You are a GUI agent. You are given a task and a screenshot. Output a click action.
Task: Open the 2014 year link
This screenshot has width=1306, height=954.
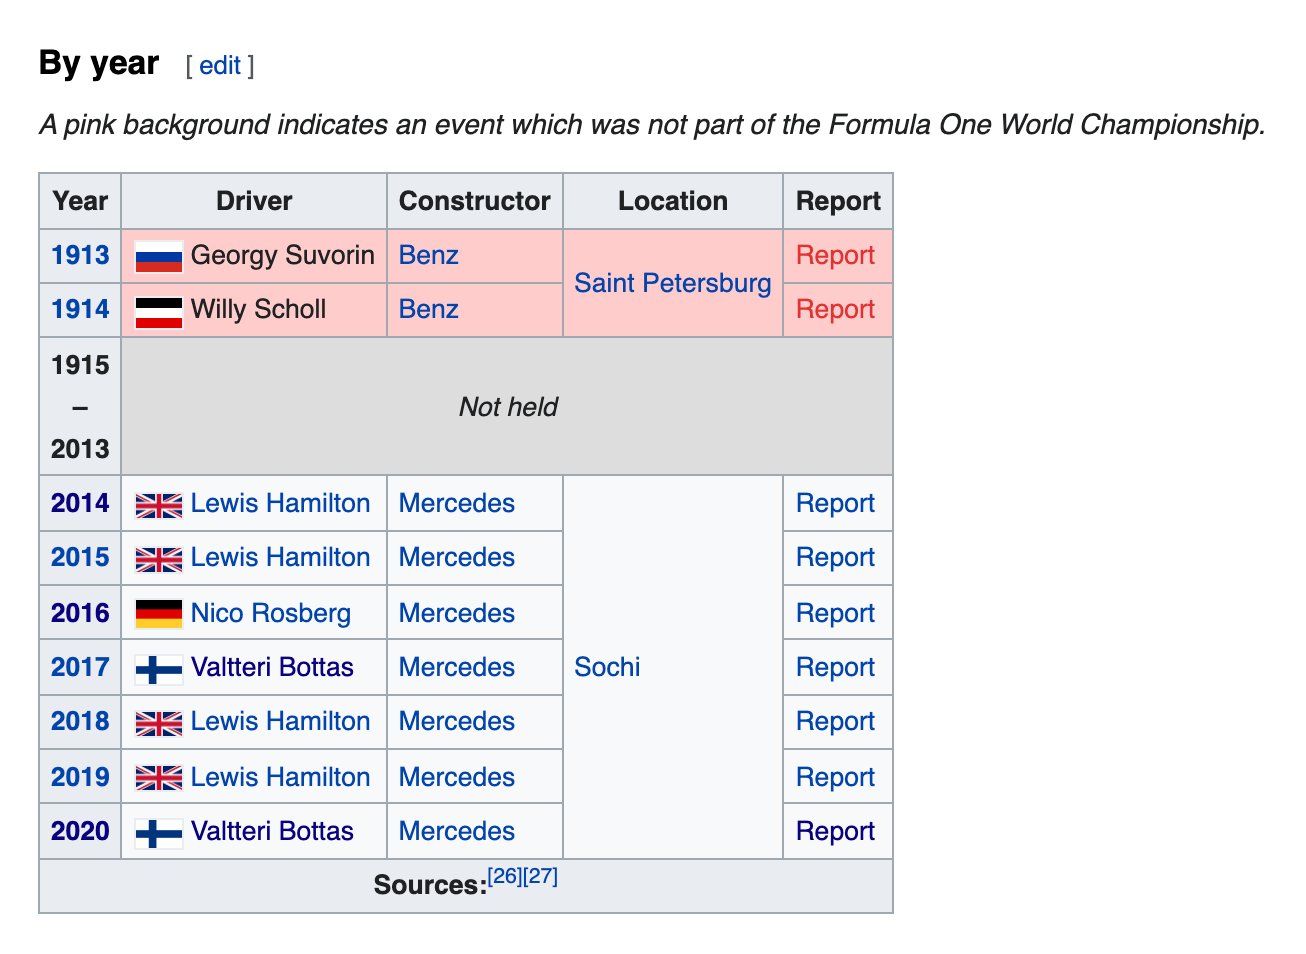tap(80, 503)
